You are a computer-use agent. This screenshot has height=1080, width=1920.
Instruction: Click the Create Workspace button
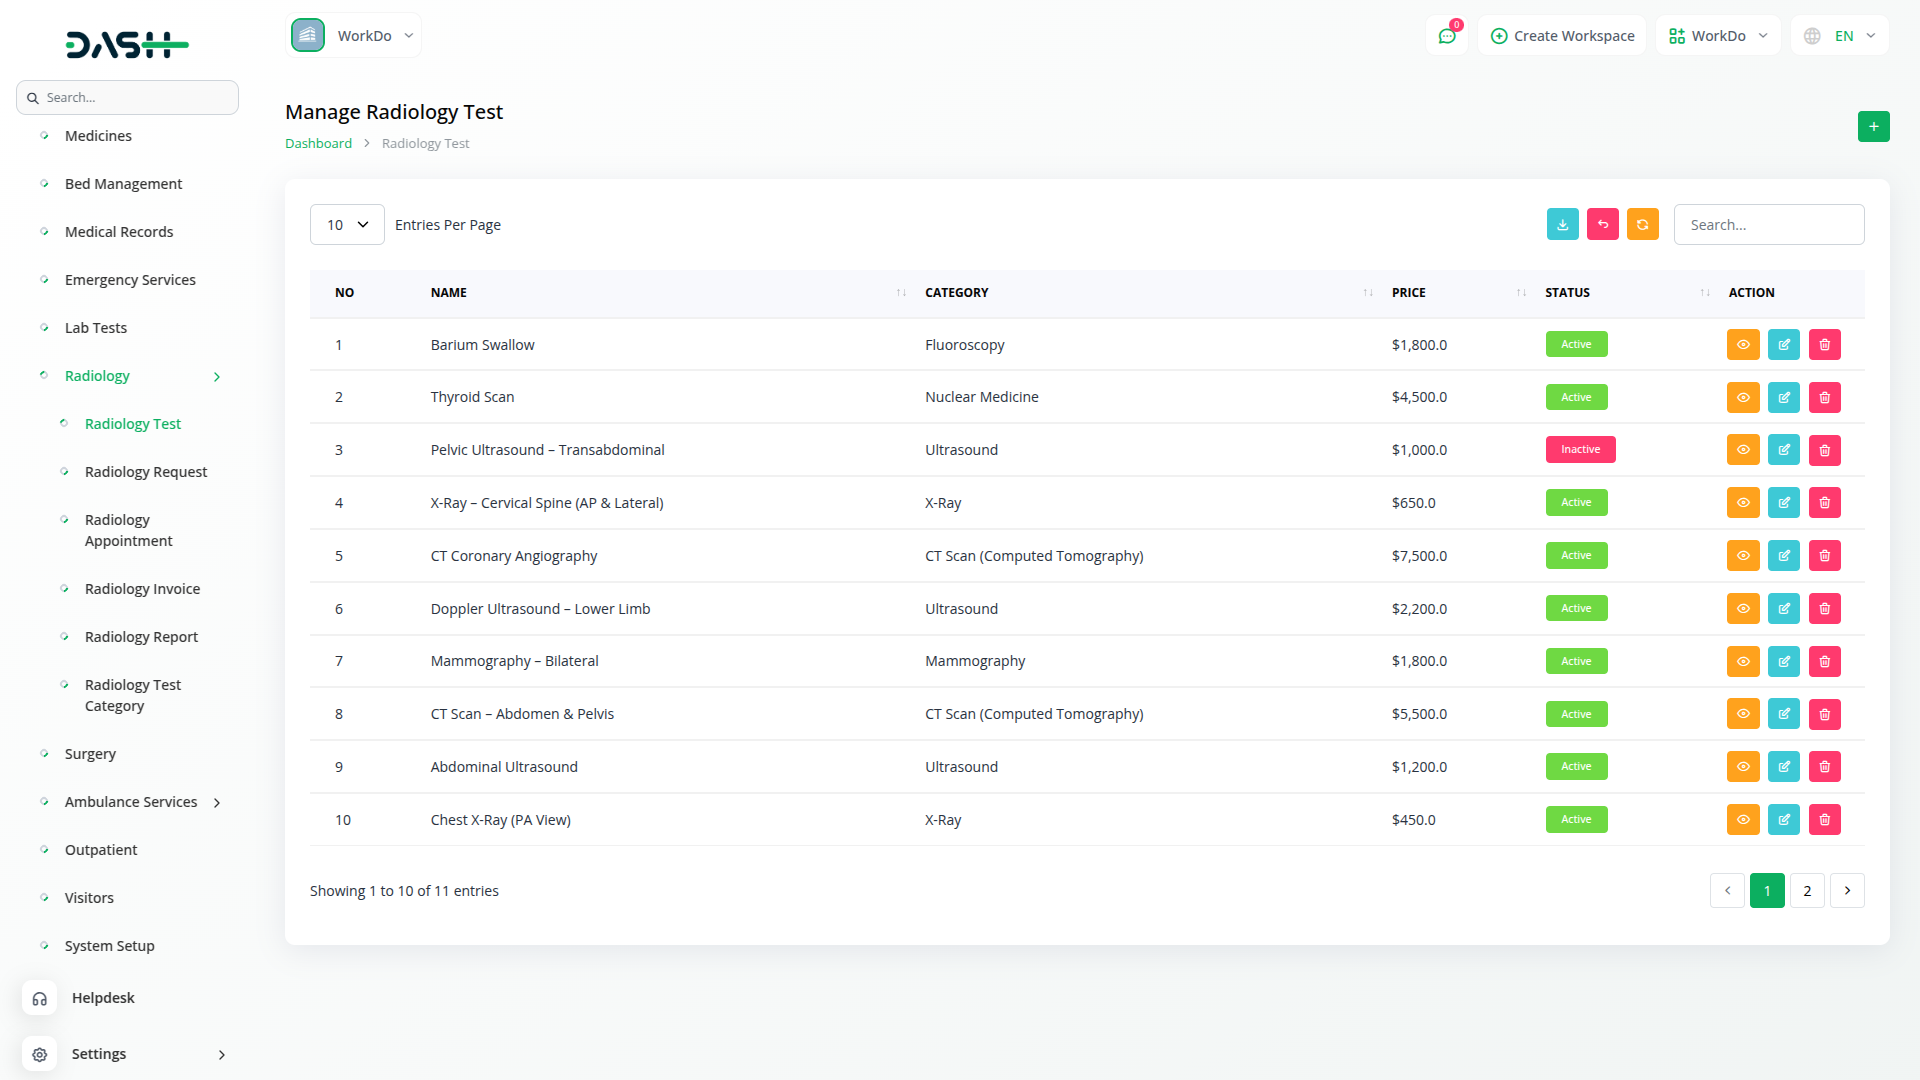point(1562,36)
